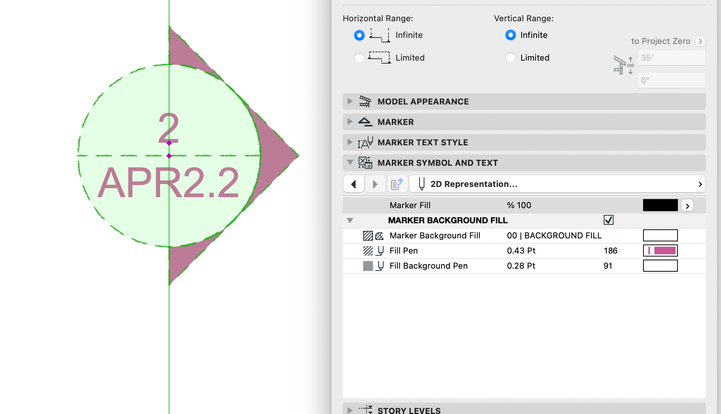Open the Fill Pen pink color swatch
Viewport: 721px width, 414px height.
tap(660, 251)
